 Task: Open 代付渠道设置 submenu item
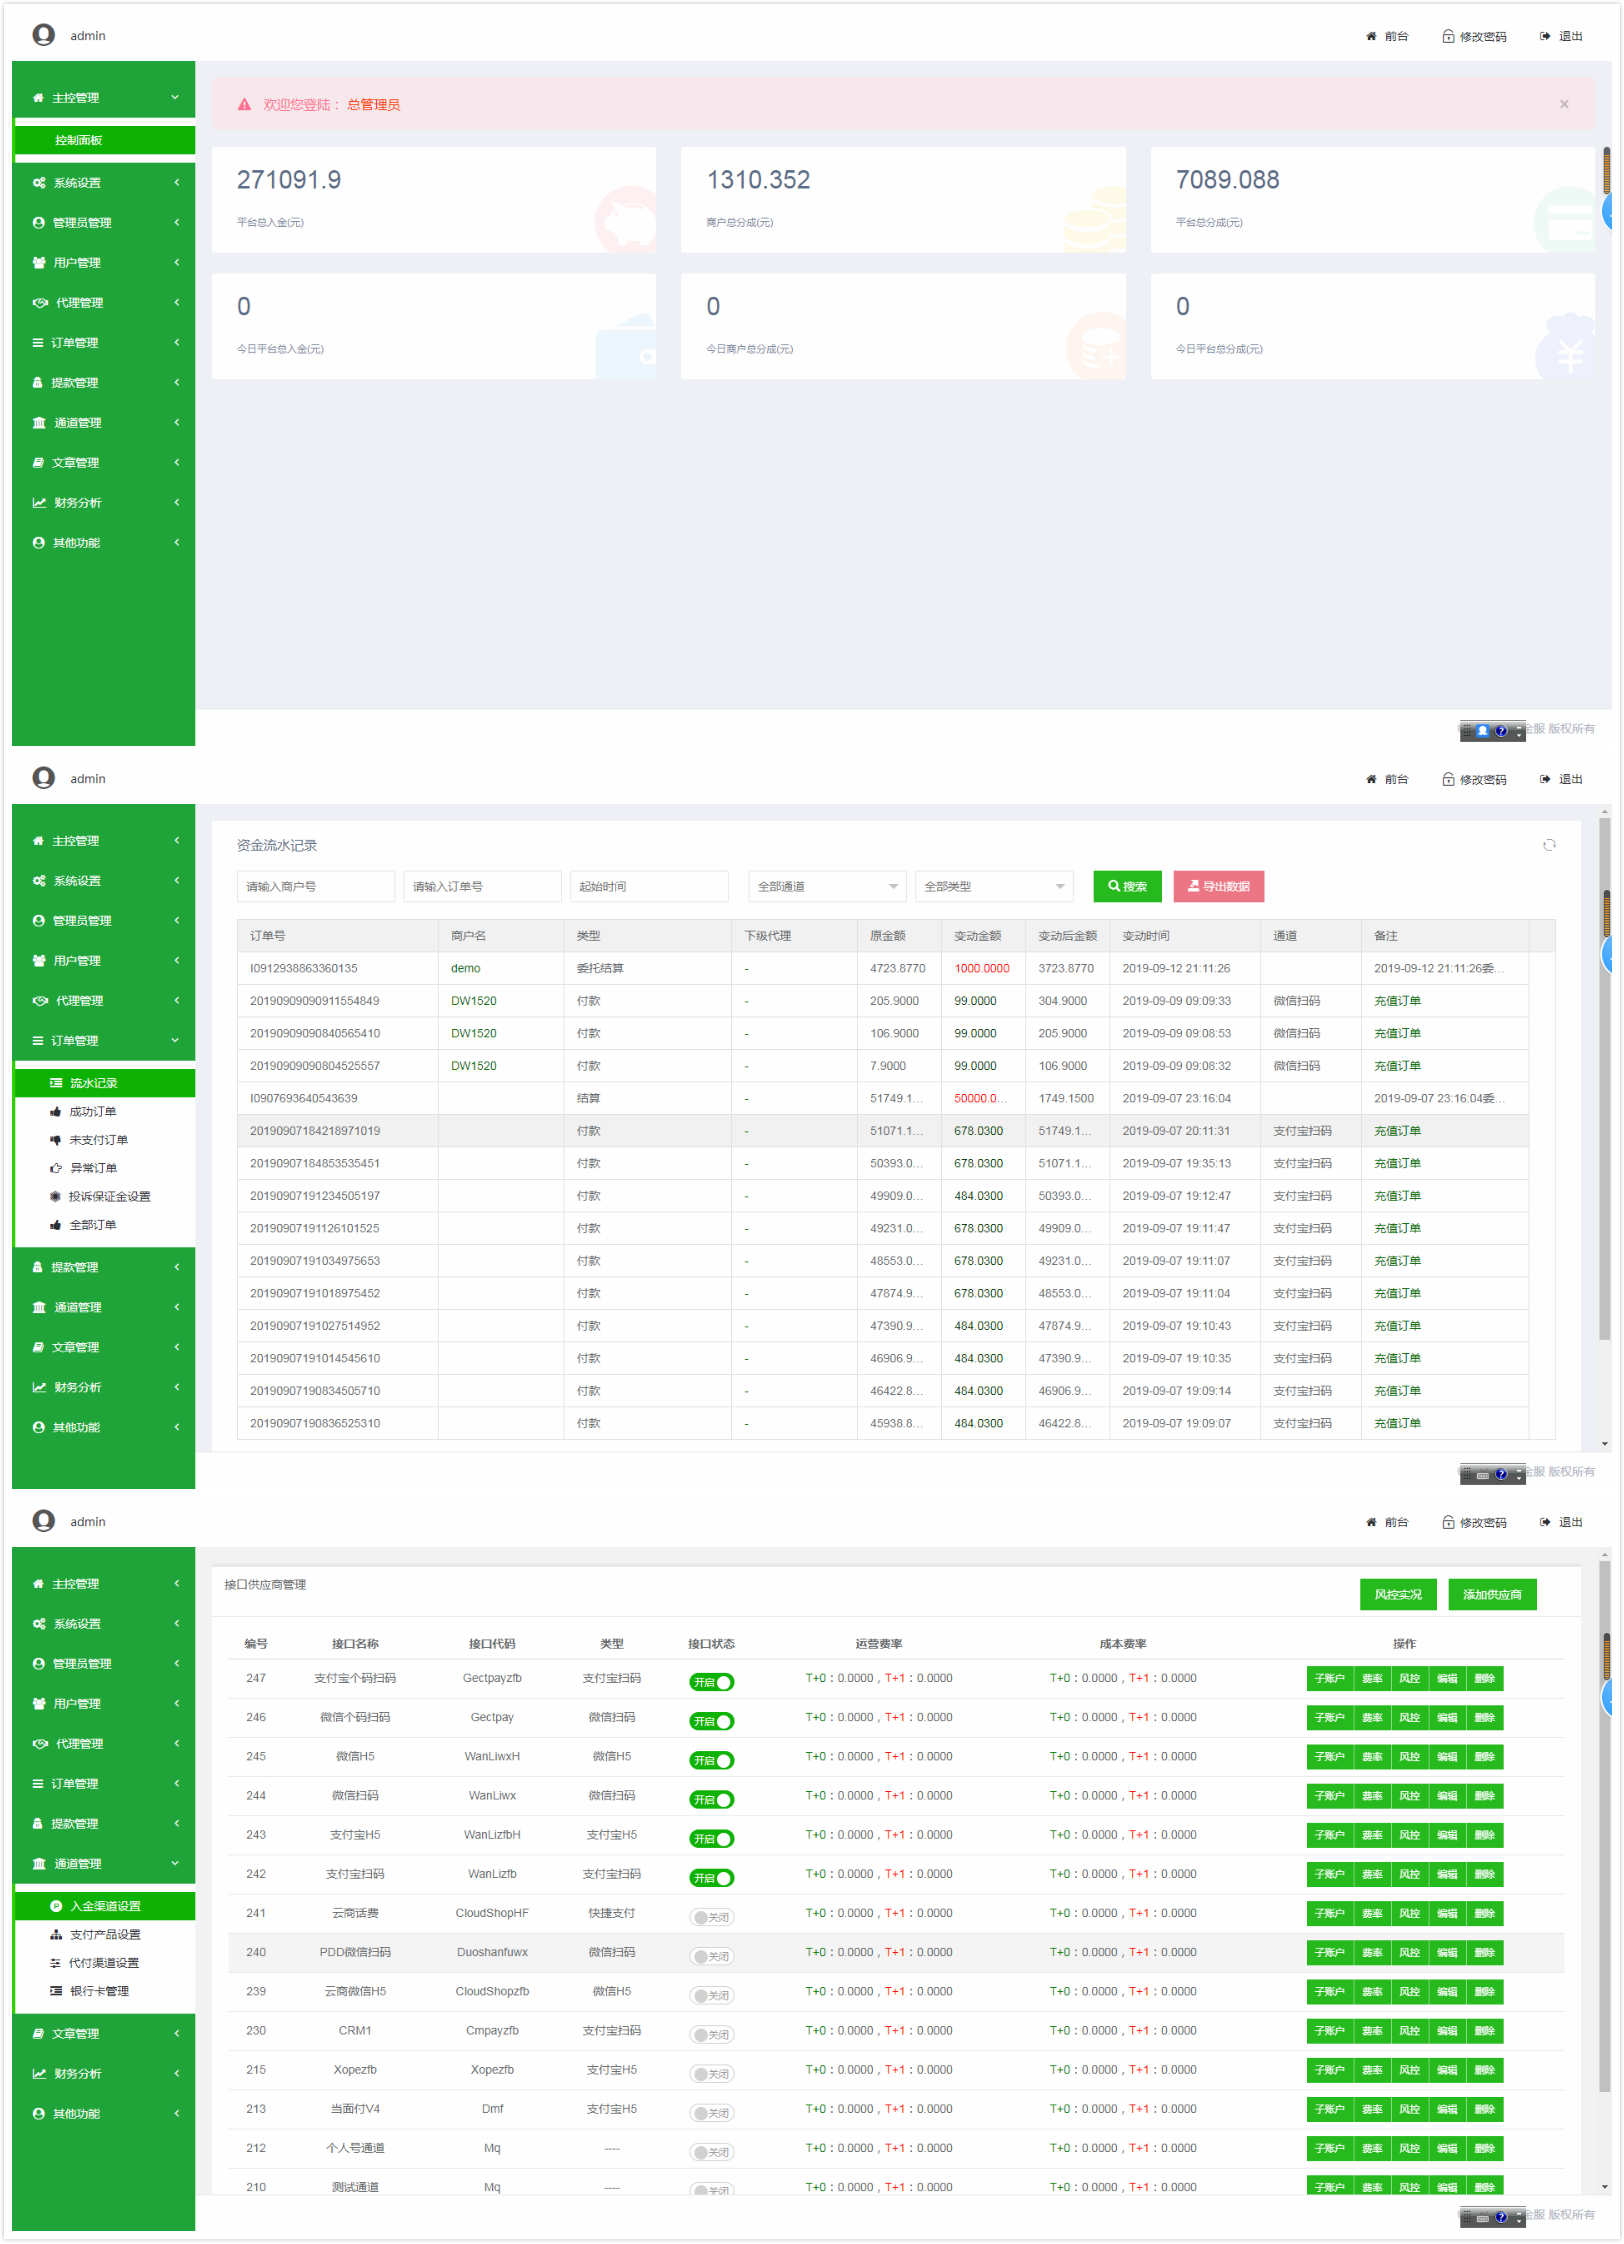104,1962
